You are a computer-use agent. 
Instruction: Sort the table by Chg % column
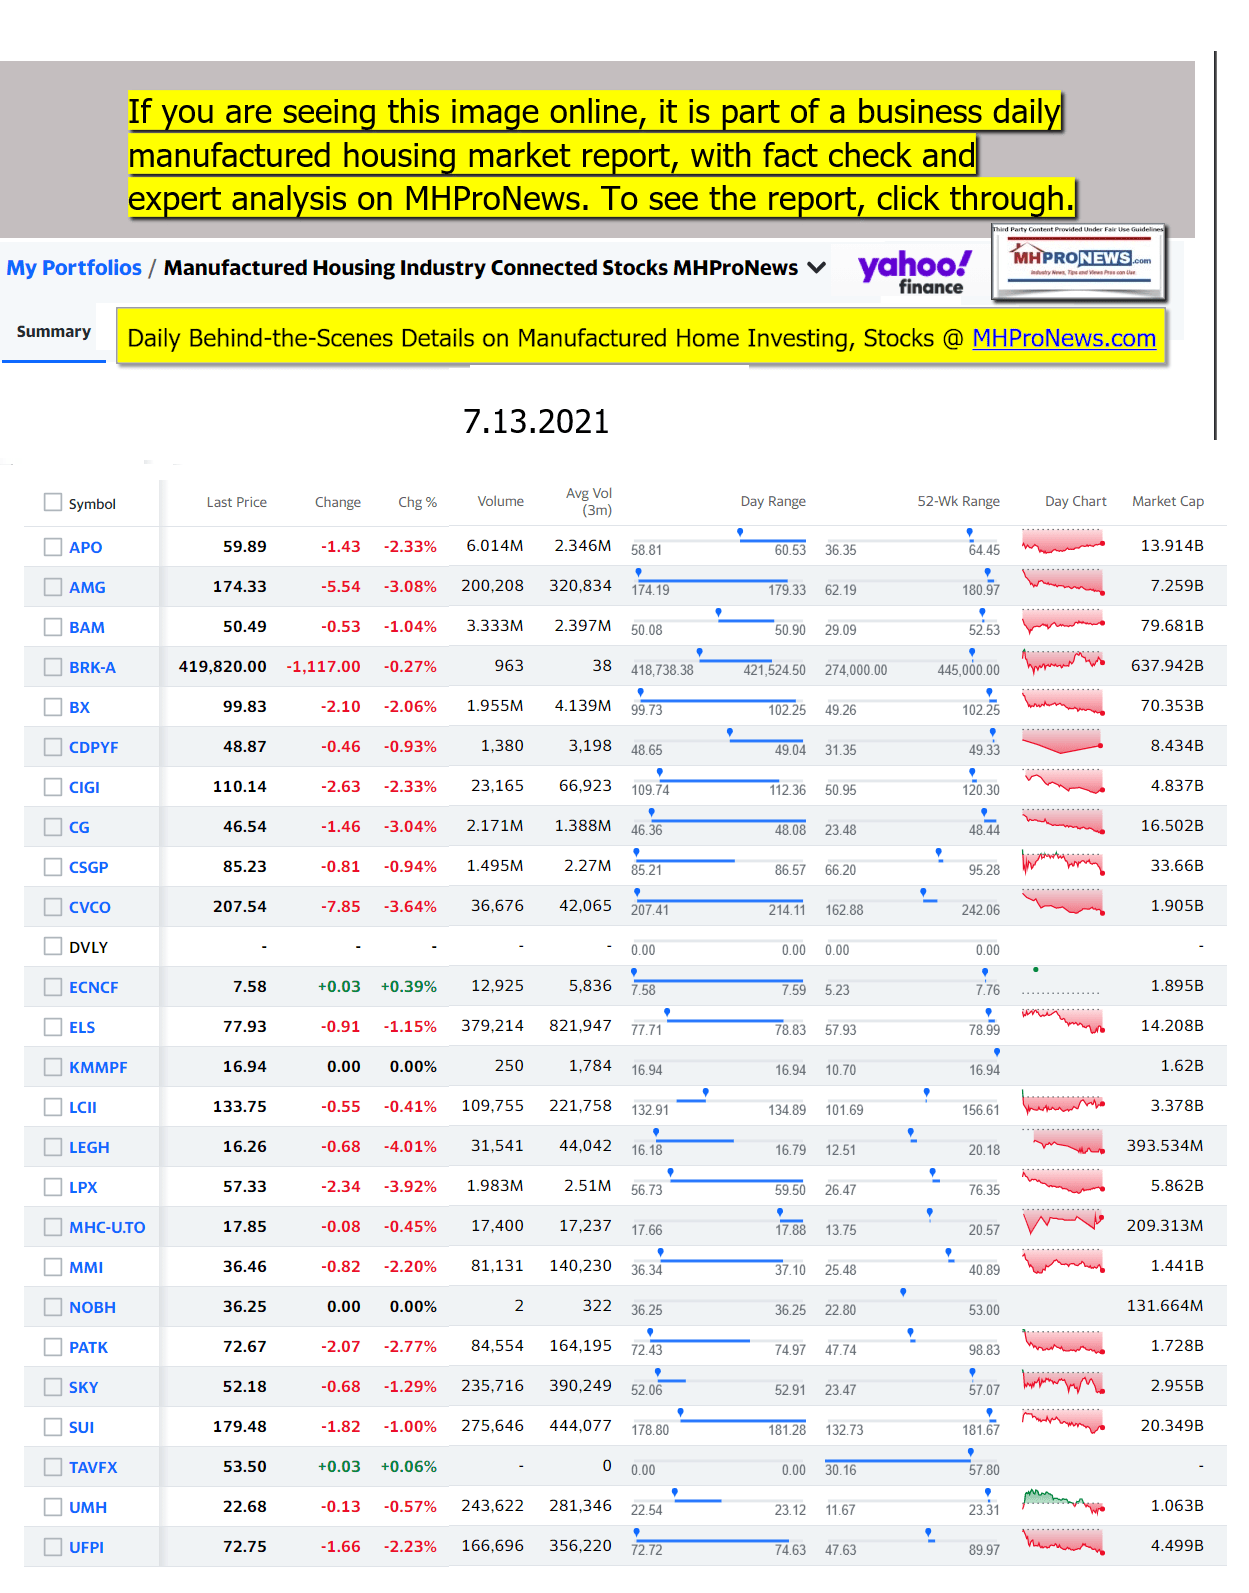pyautogui.click(x=417, y=502)
